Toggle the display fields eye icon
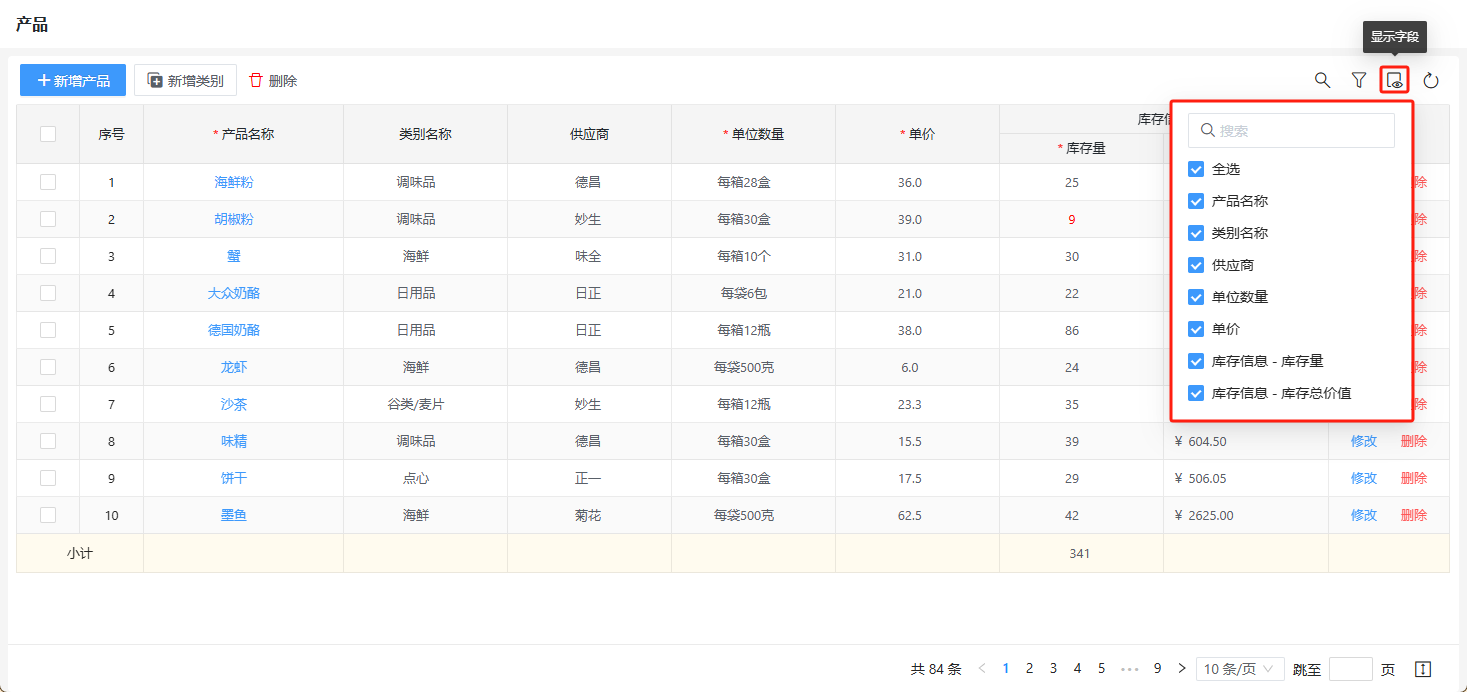Image resolution: width=1467 pixels, height=692 pixels. 1394,80
